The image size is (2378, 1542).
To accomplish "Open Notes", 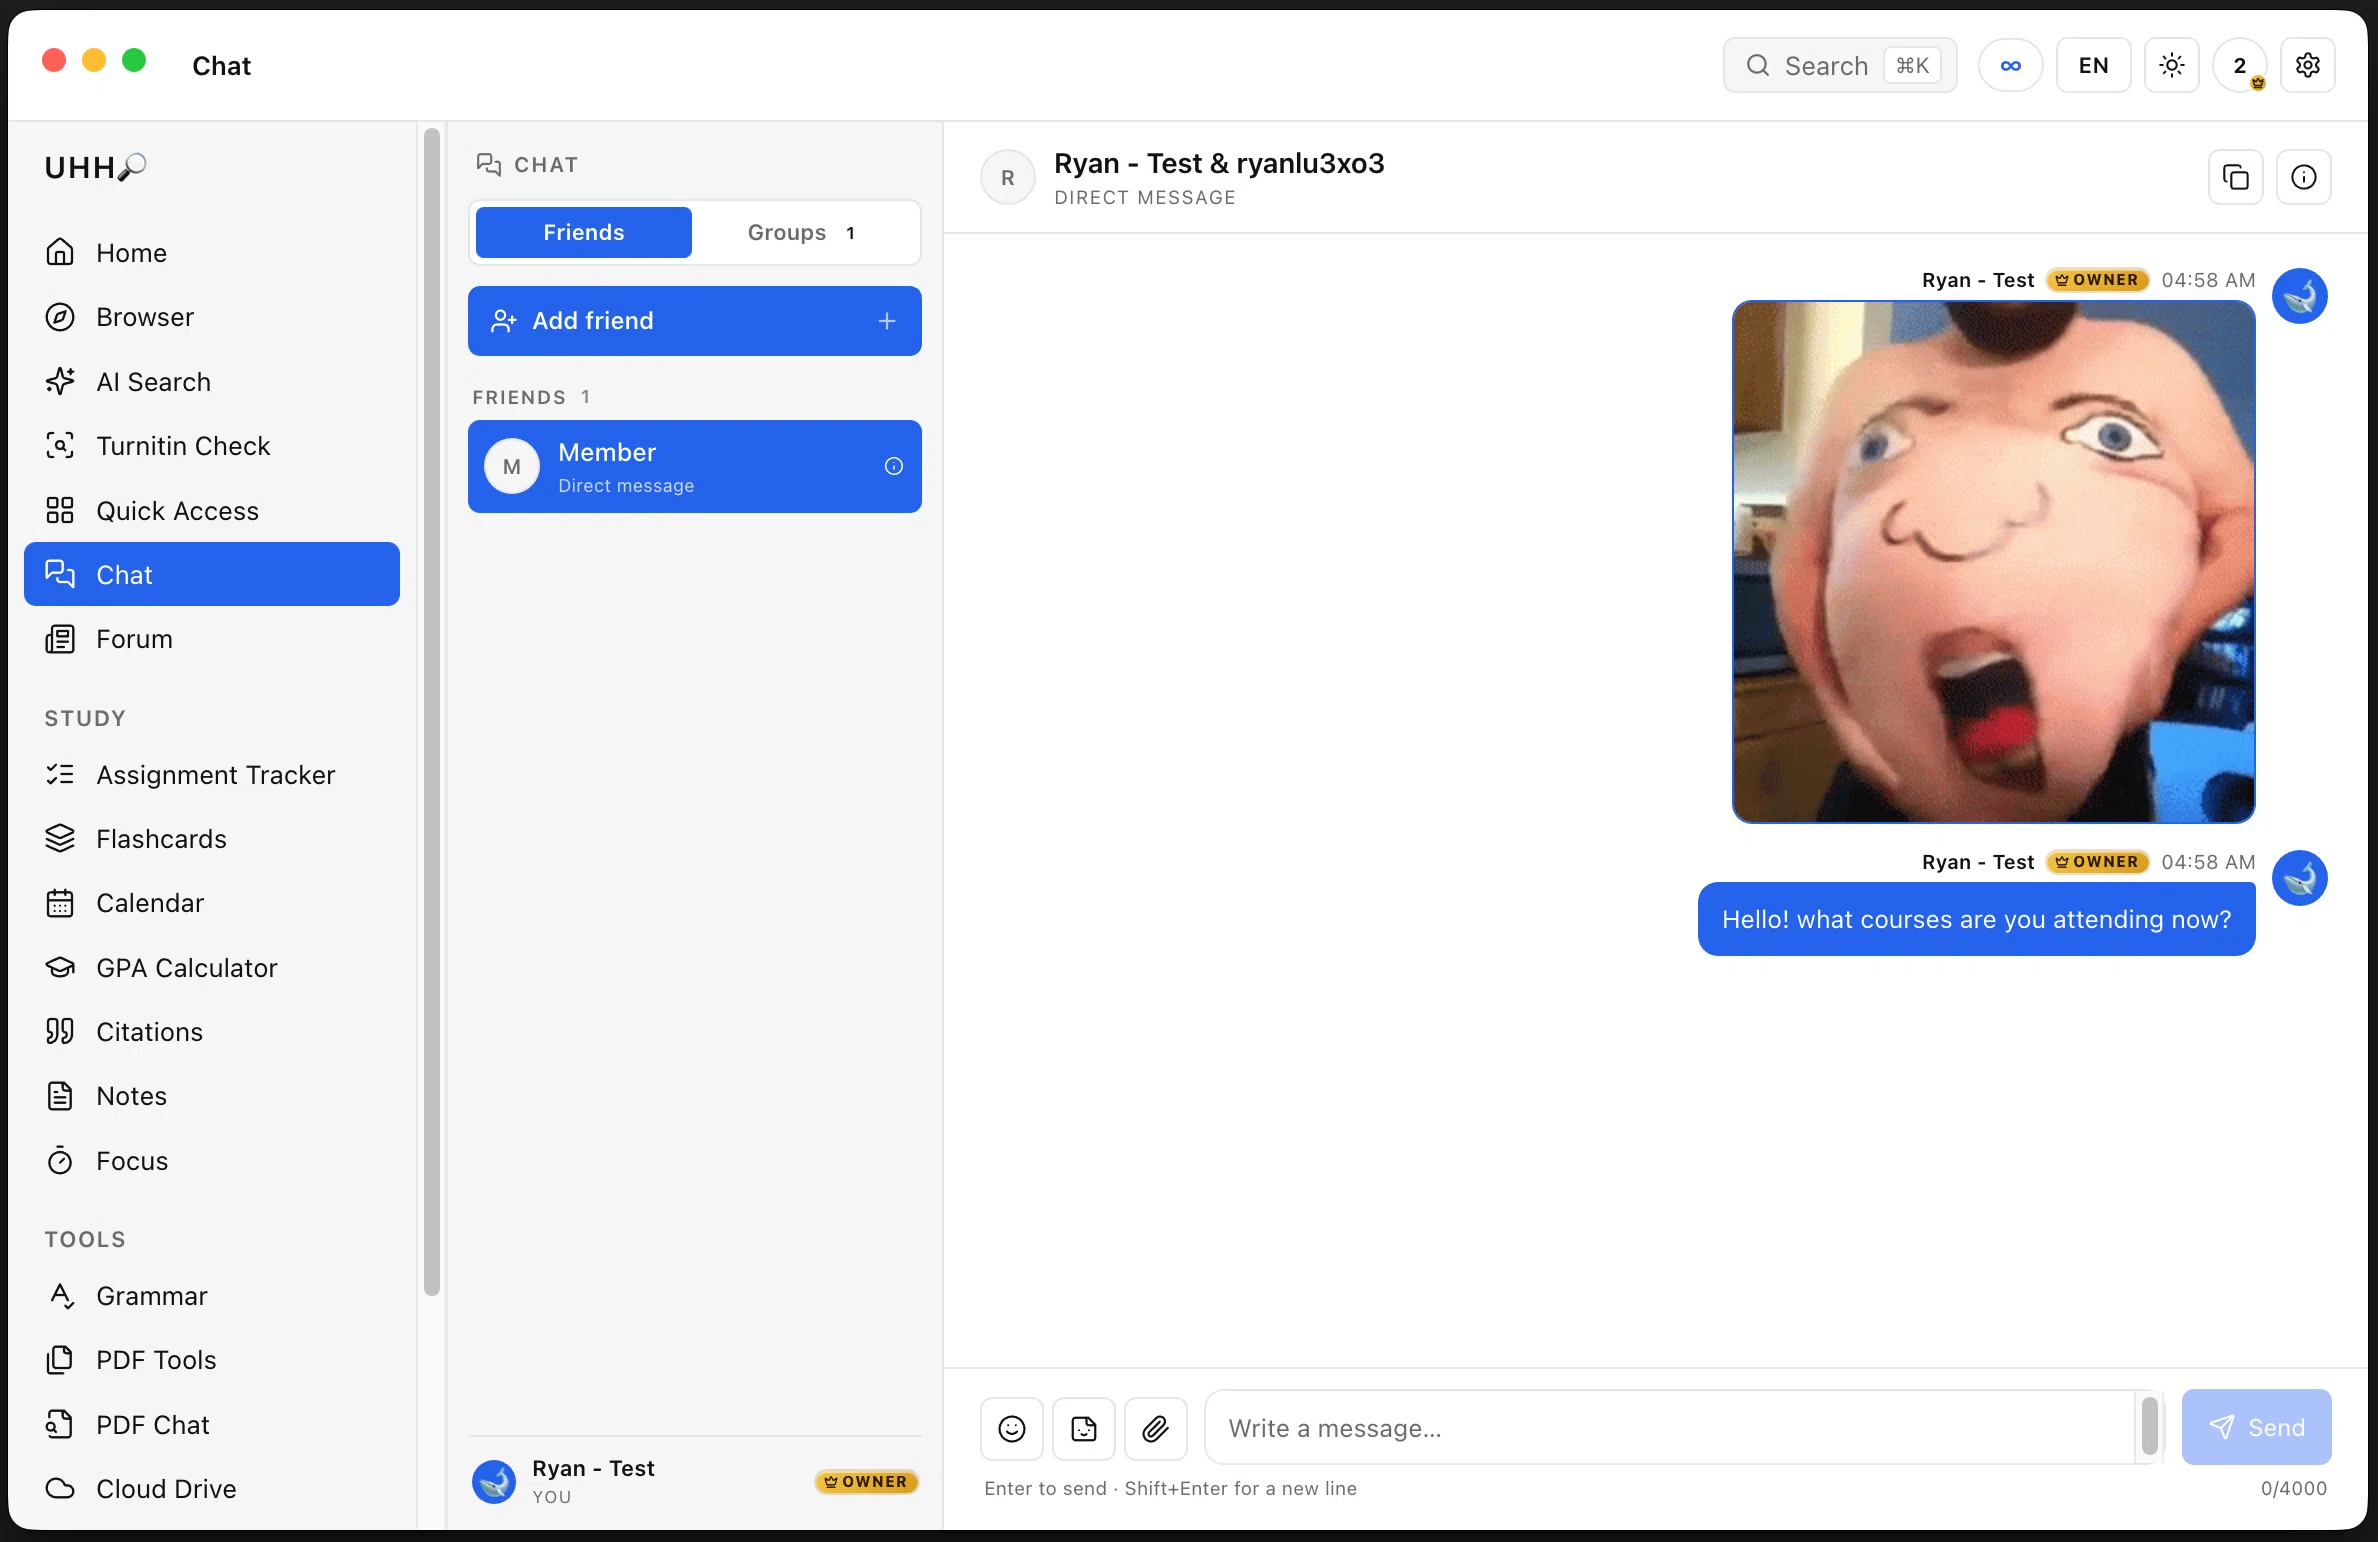I will point(212,1096).
